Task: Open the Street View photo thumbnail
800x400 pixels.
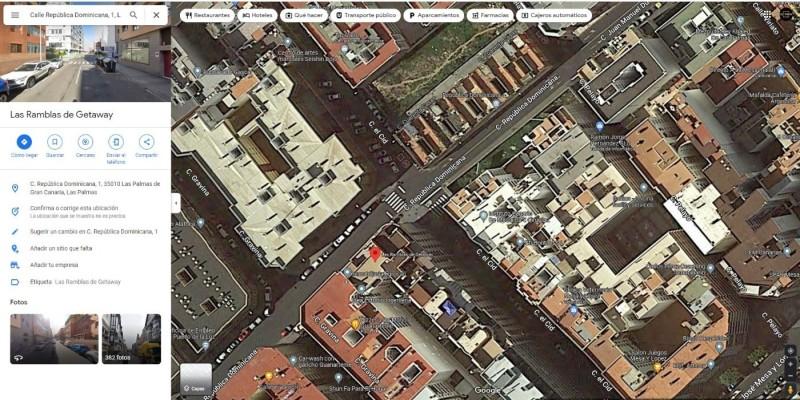Action: [54, 339]
